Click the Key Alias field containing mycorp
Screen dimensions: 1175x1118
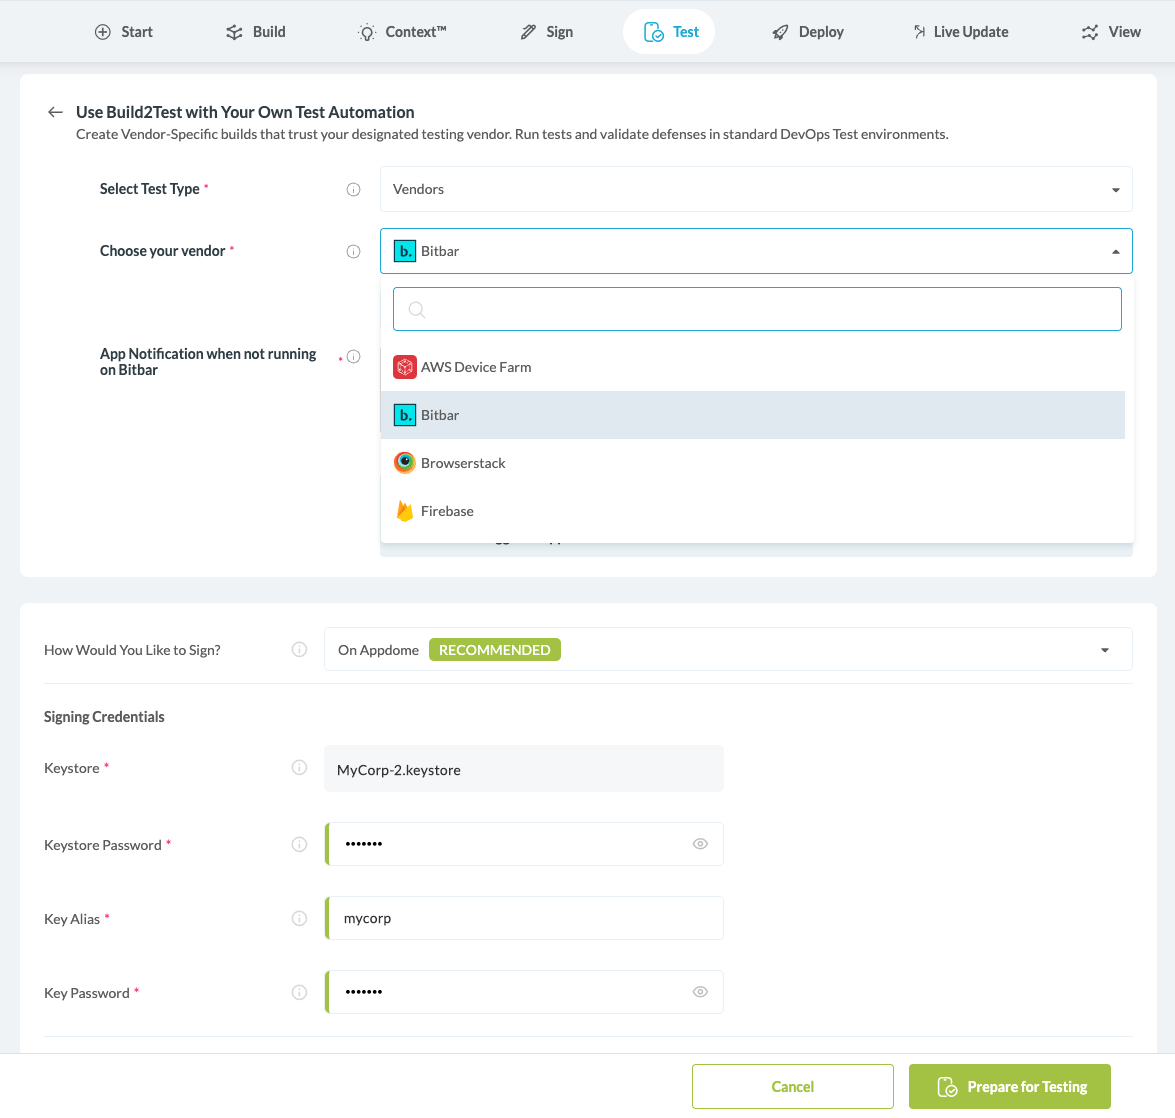pyautogui.click(x=525, y=918)
